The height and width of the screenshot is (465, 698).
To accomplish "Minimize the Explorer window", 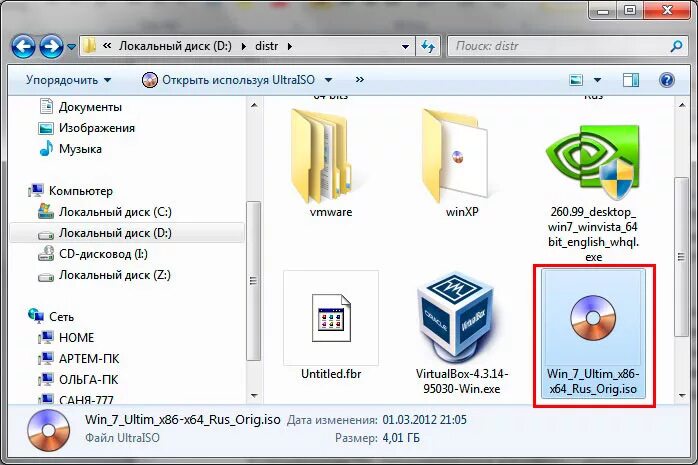I will coord(604,10).
